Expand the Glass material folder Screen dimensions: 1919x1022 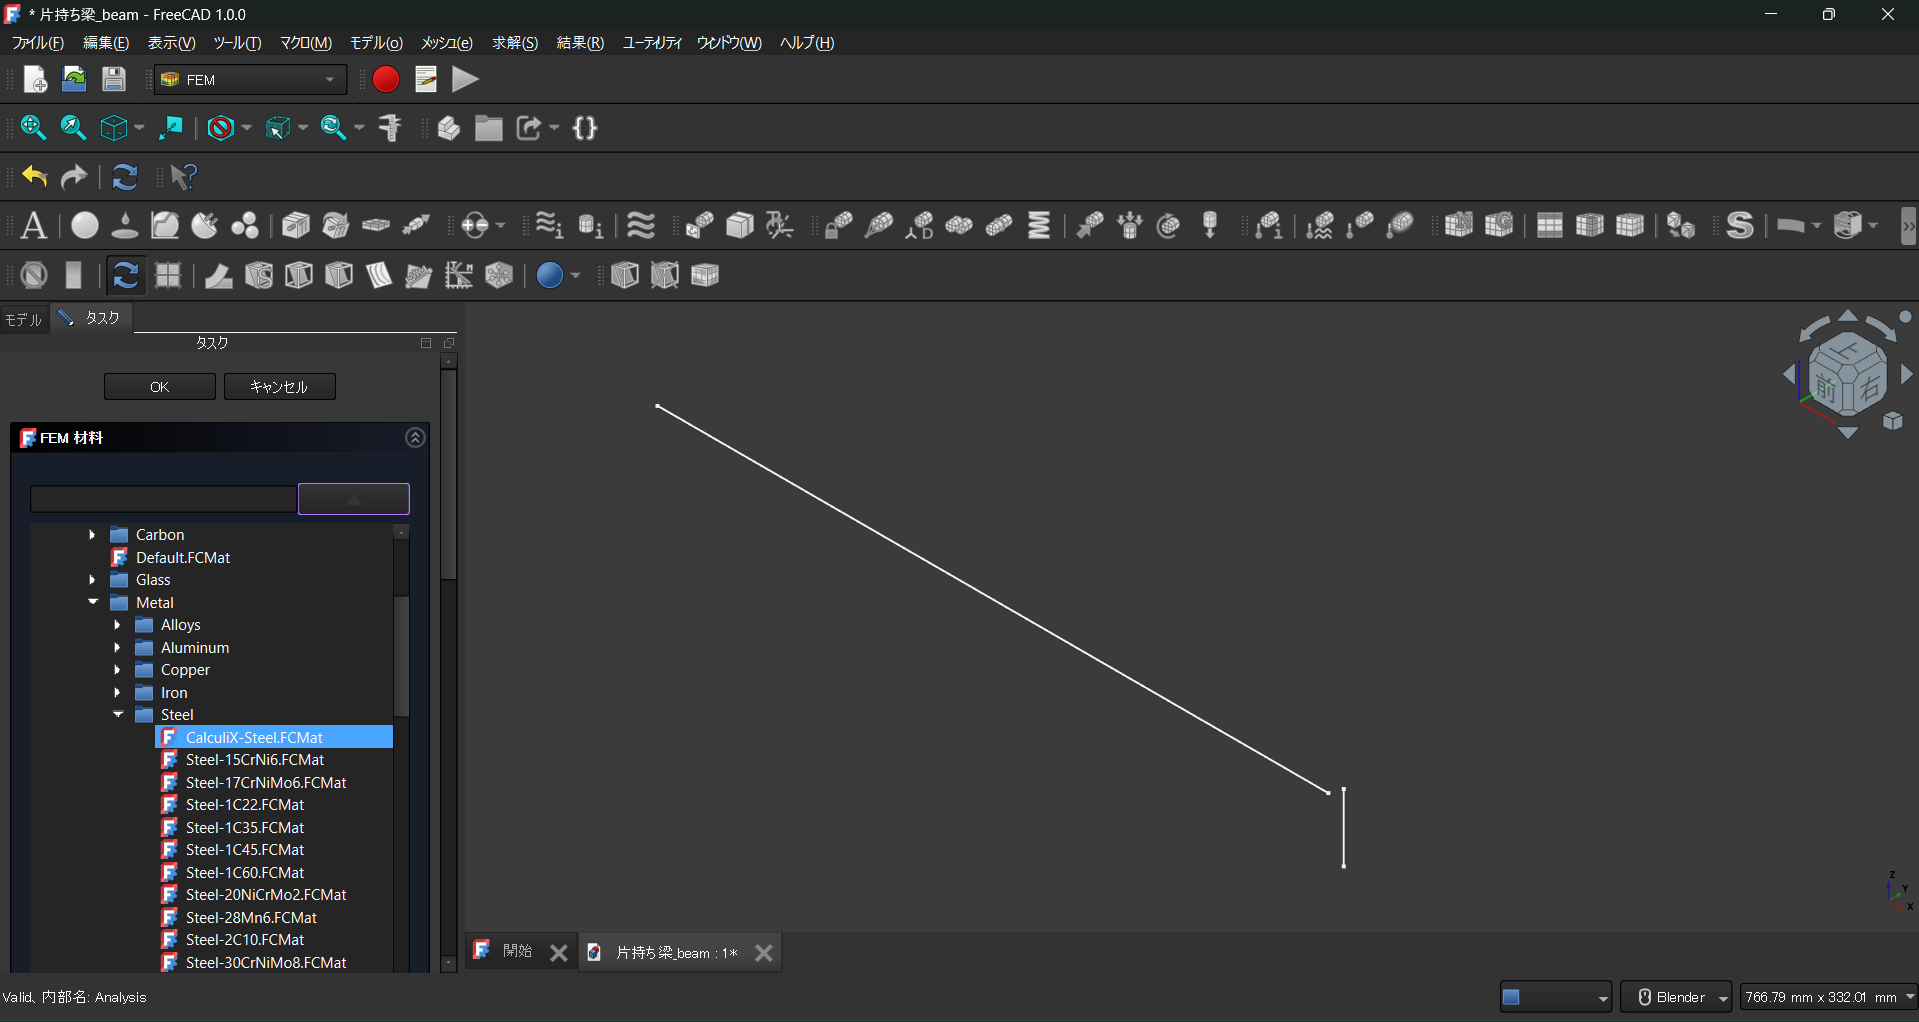point(92,580)
